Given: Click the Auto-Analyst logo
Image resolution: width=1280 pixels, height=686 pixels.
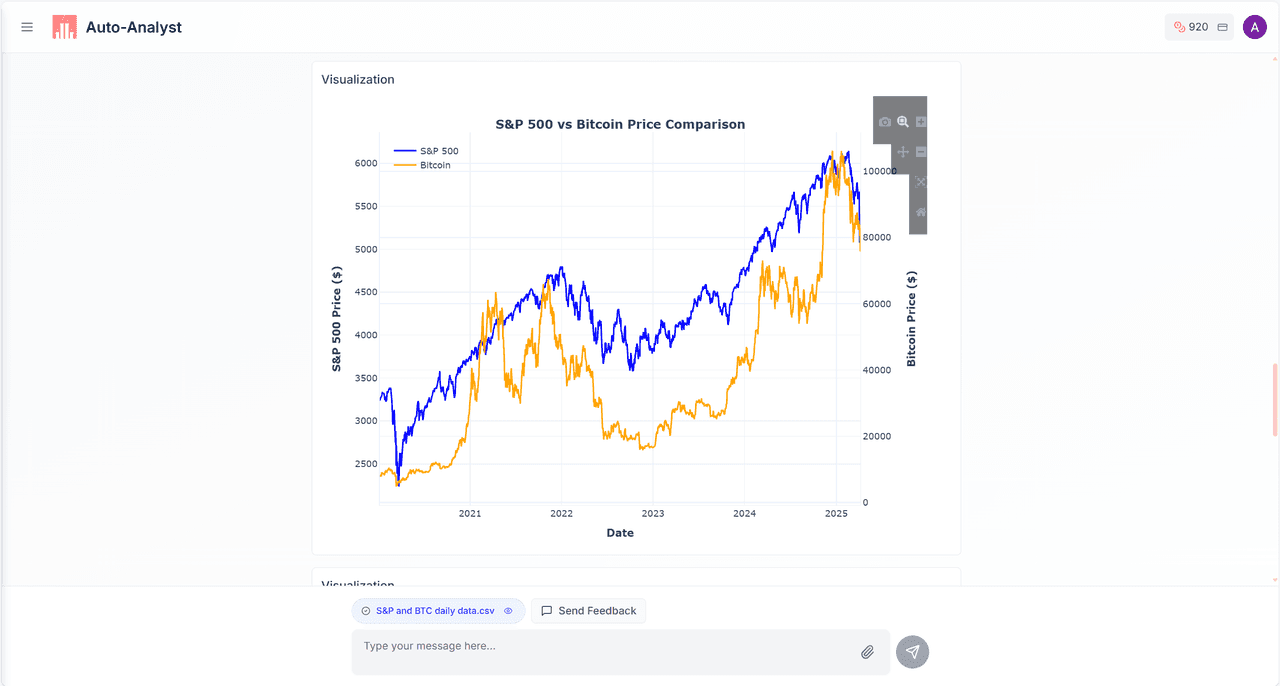Looking at the screenshot, I should coord(65,27).
